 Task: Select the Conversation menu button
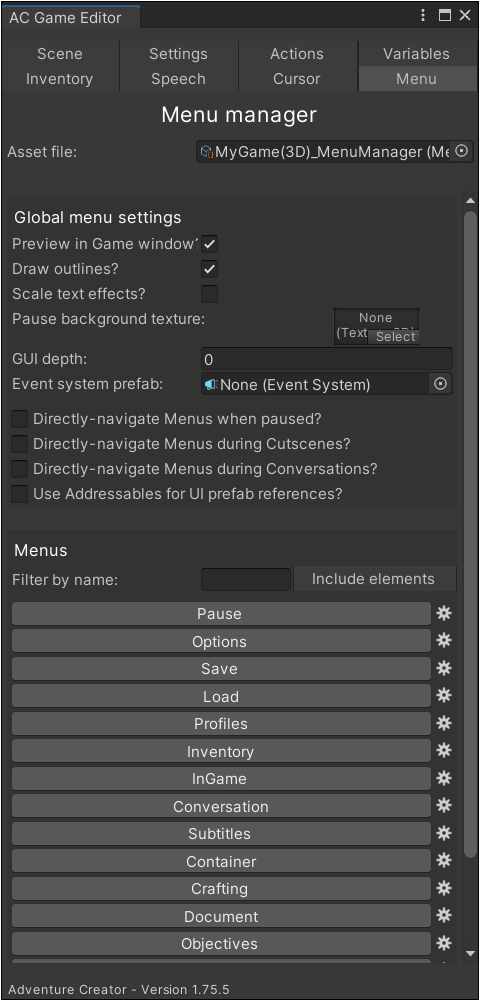[x=221, y=806]
